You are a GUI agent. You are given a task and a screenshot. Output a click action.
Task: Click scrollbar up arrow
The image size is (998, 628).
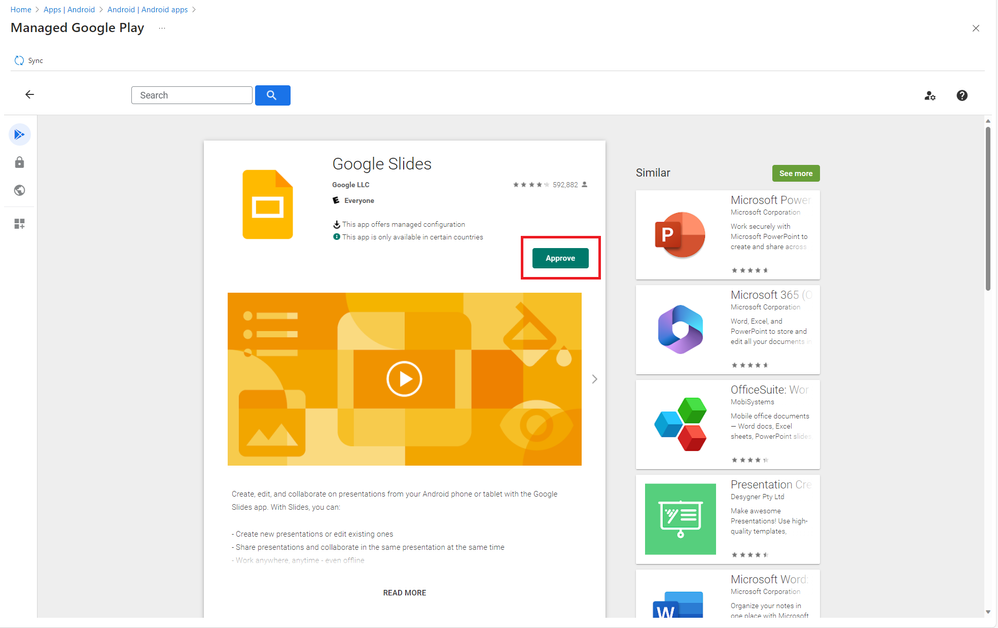coord(988,121)
